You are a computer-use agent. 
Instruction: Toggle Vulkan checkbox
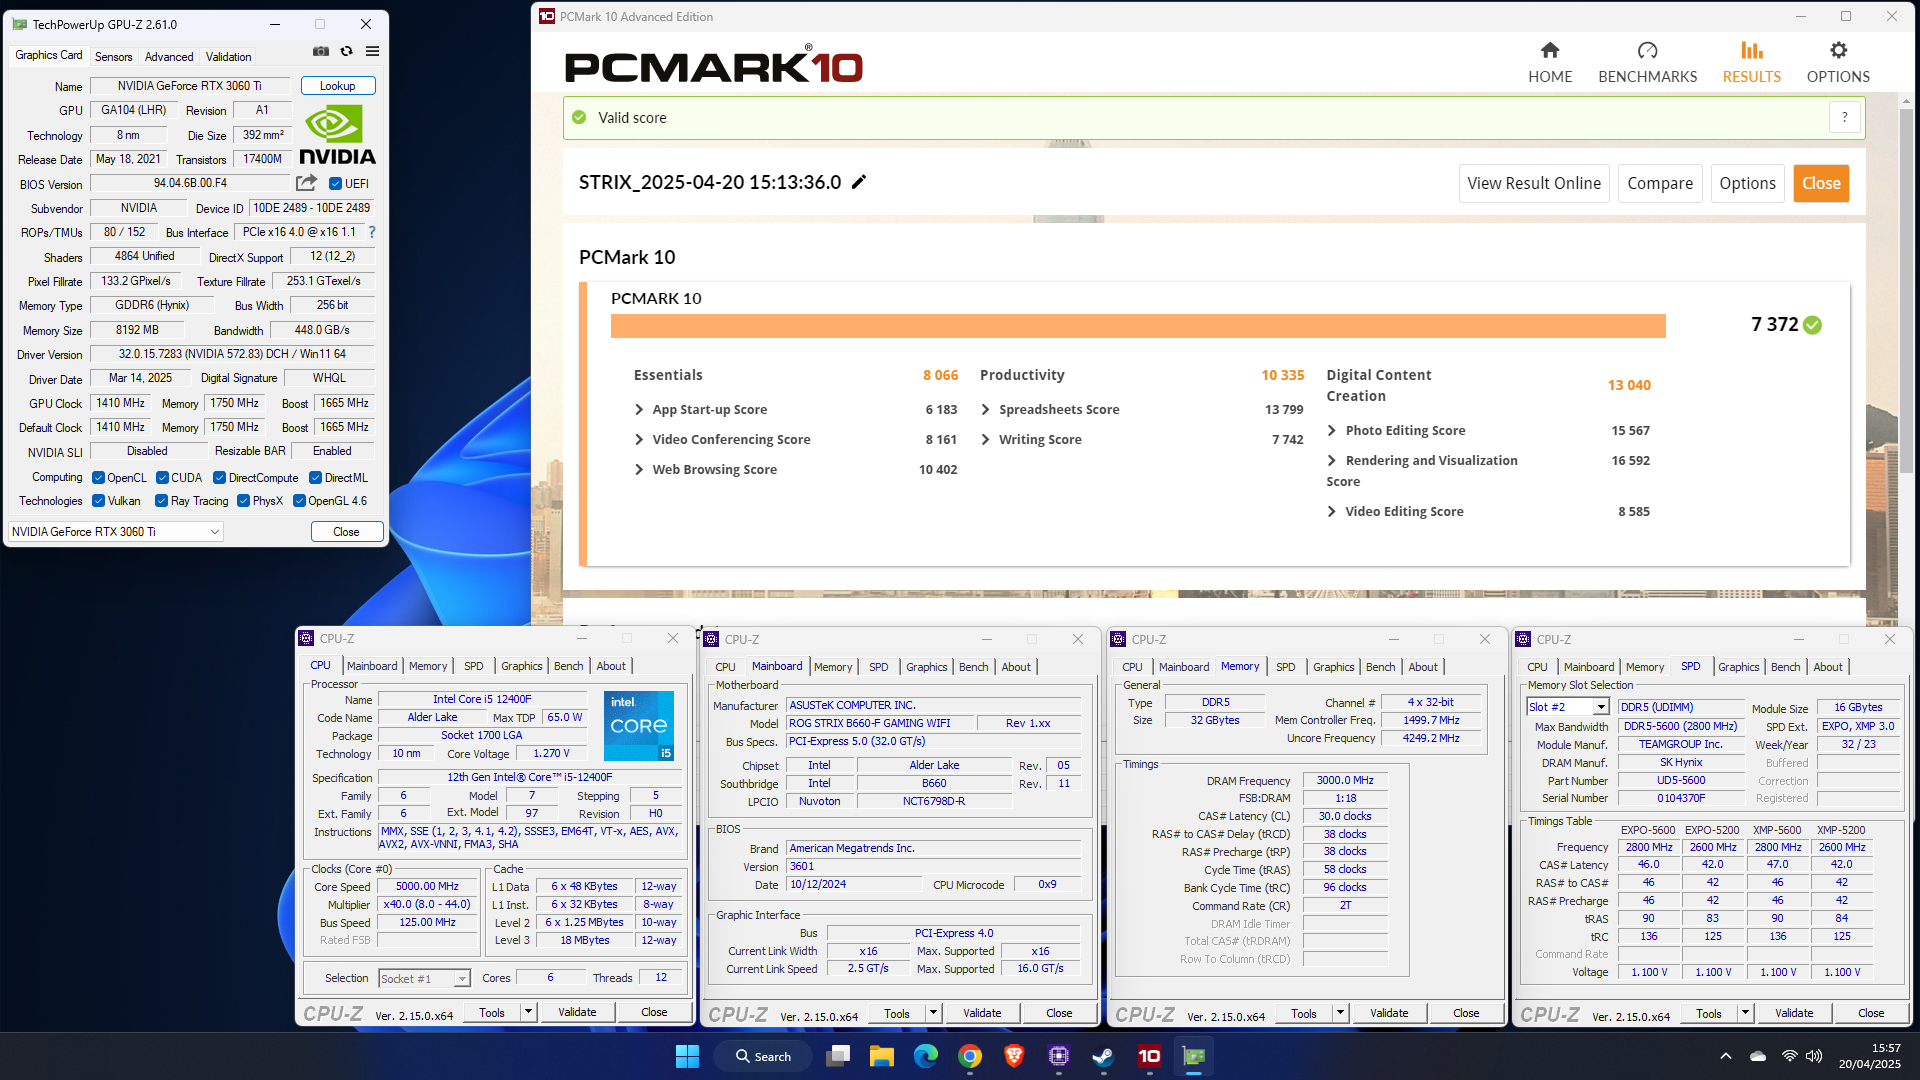point(98,501)
